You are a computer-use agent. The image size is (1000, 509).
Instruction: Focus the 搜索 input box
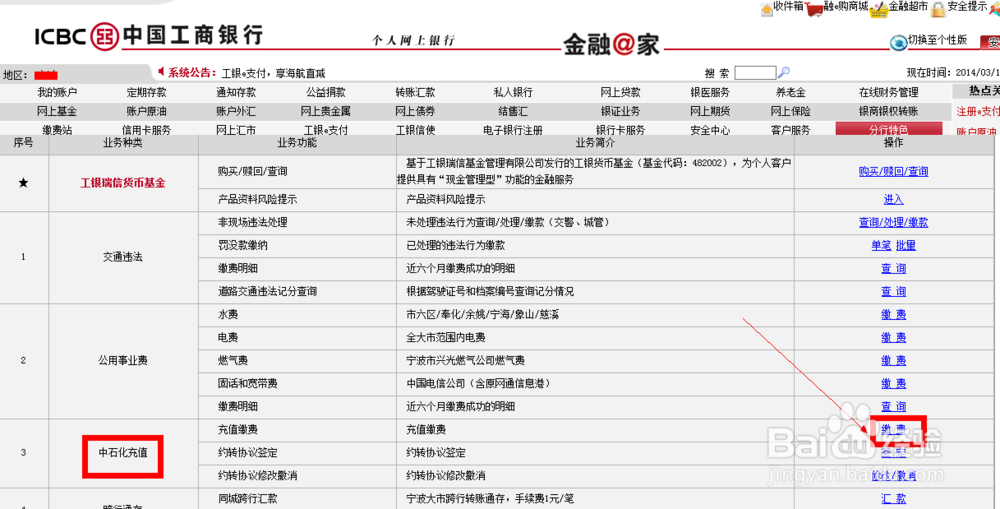756,72
